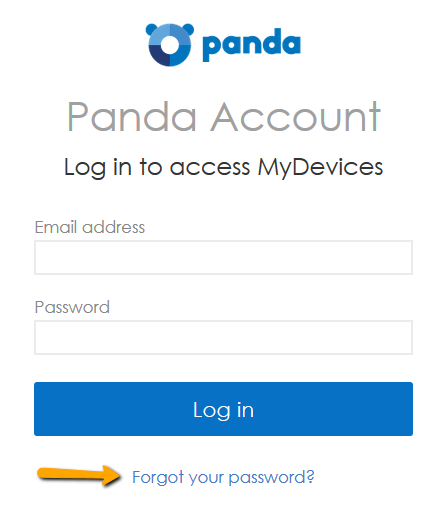Focus the Password input field

point(223,338)
